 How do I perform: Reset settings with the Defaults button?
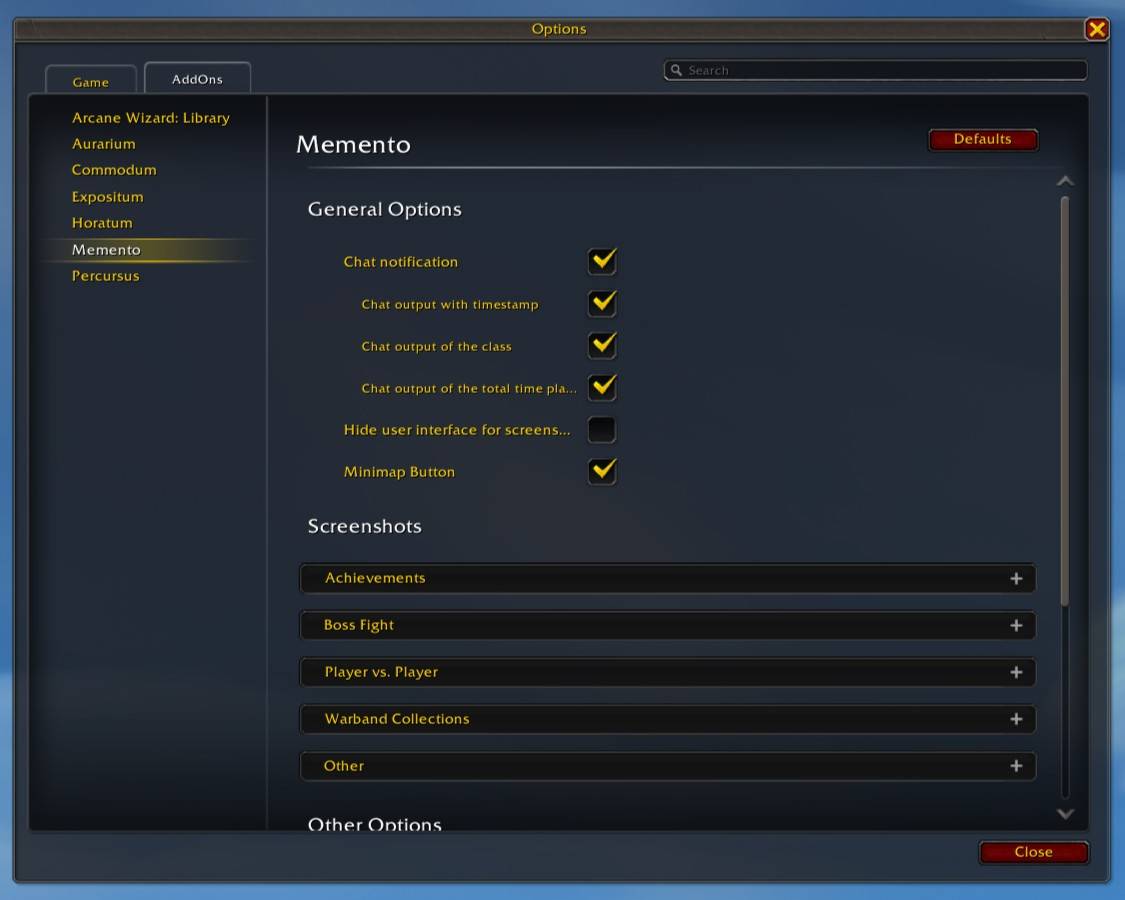point(983,139)
